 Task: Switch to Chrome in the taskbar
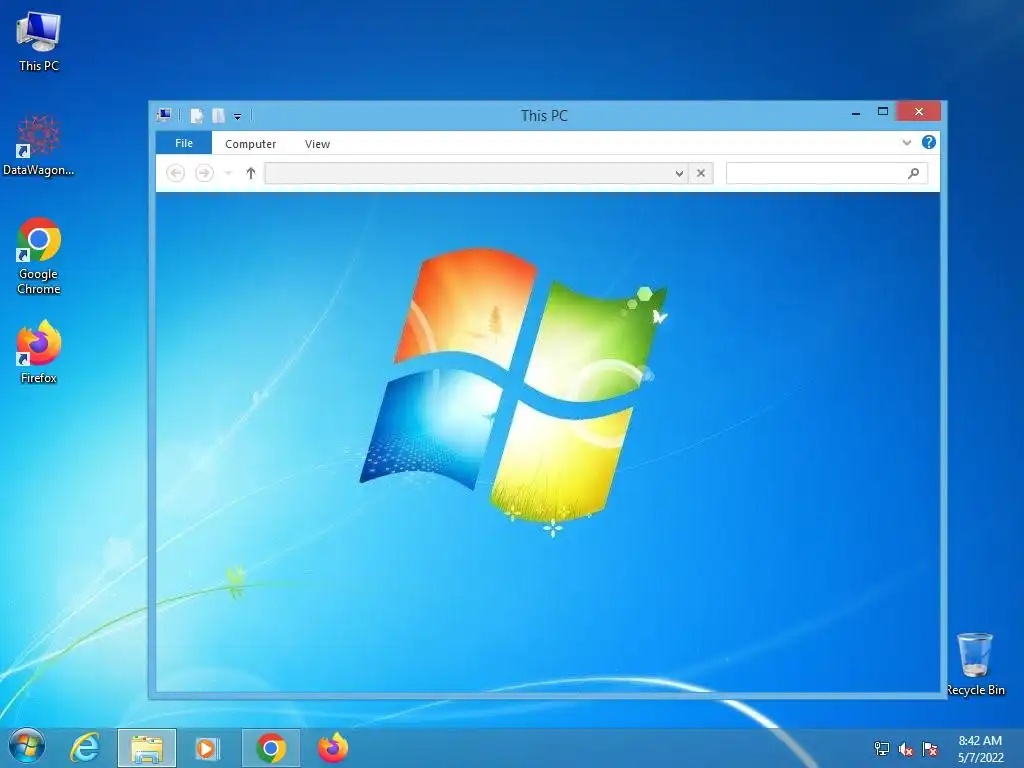pos(271,748)
